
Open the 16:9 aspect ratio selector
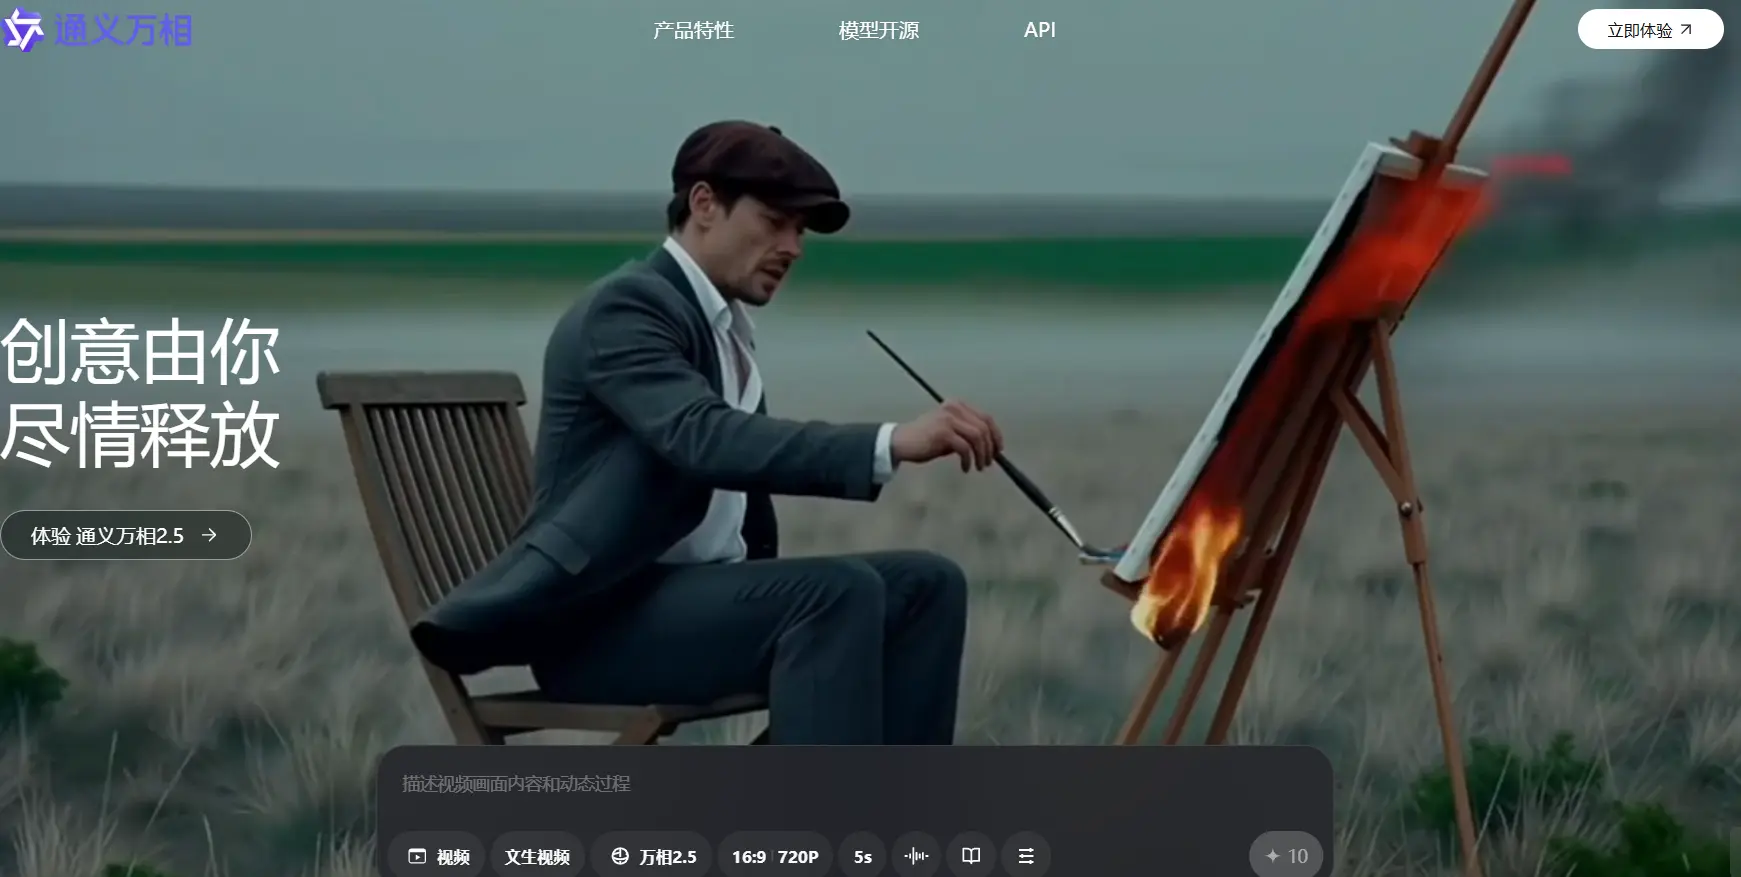pyautogui.click(x=748, y=856)
